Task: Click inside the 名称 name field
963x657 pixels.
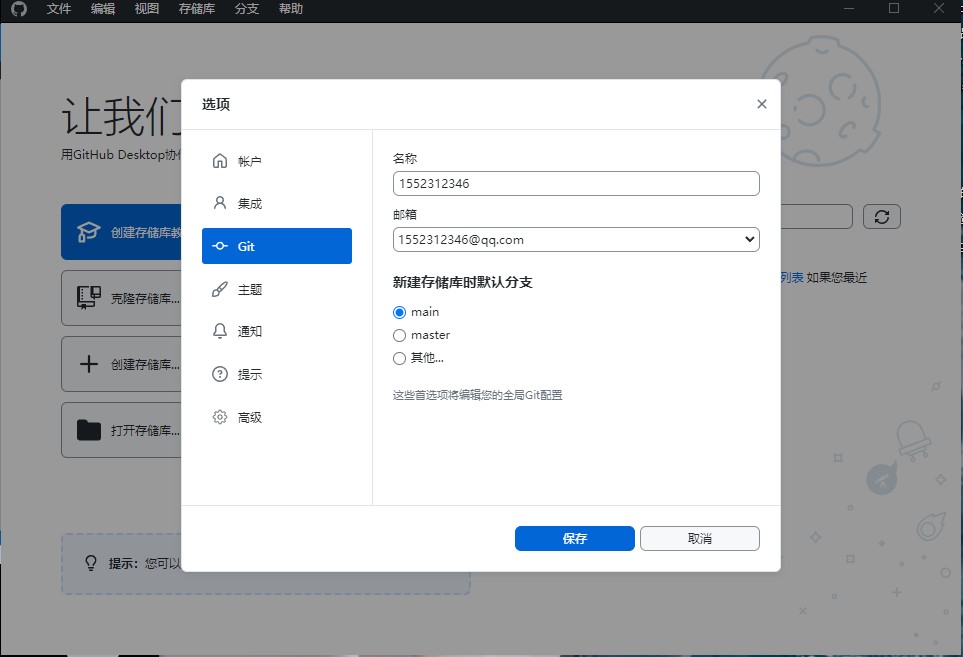Action: coord(575,183)
